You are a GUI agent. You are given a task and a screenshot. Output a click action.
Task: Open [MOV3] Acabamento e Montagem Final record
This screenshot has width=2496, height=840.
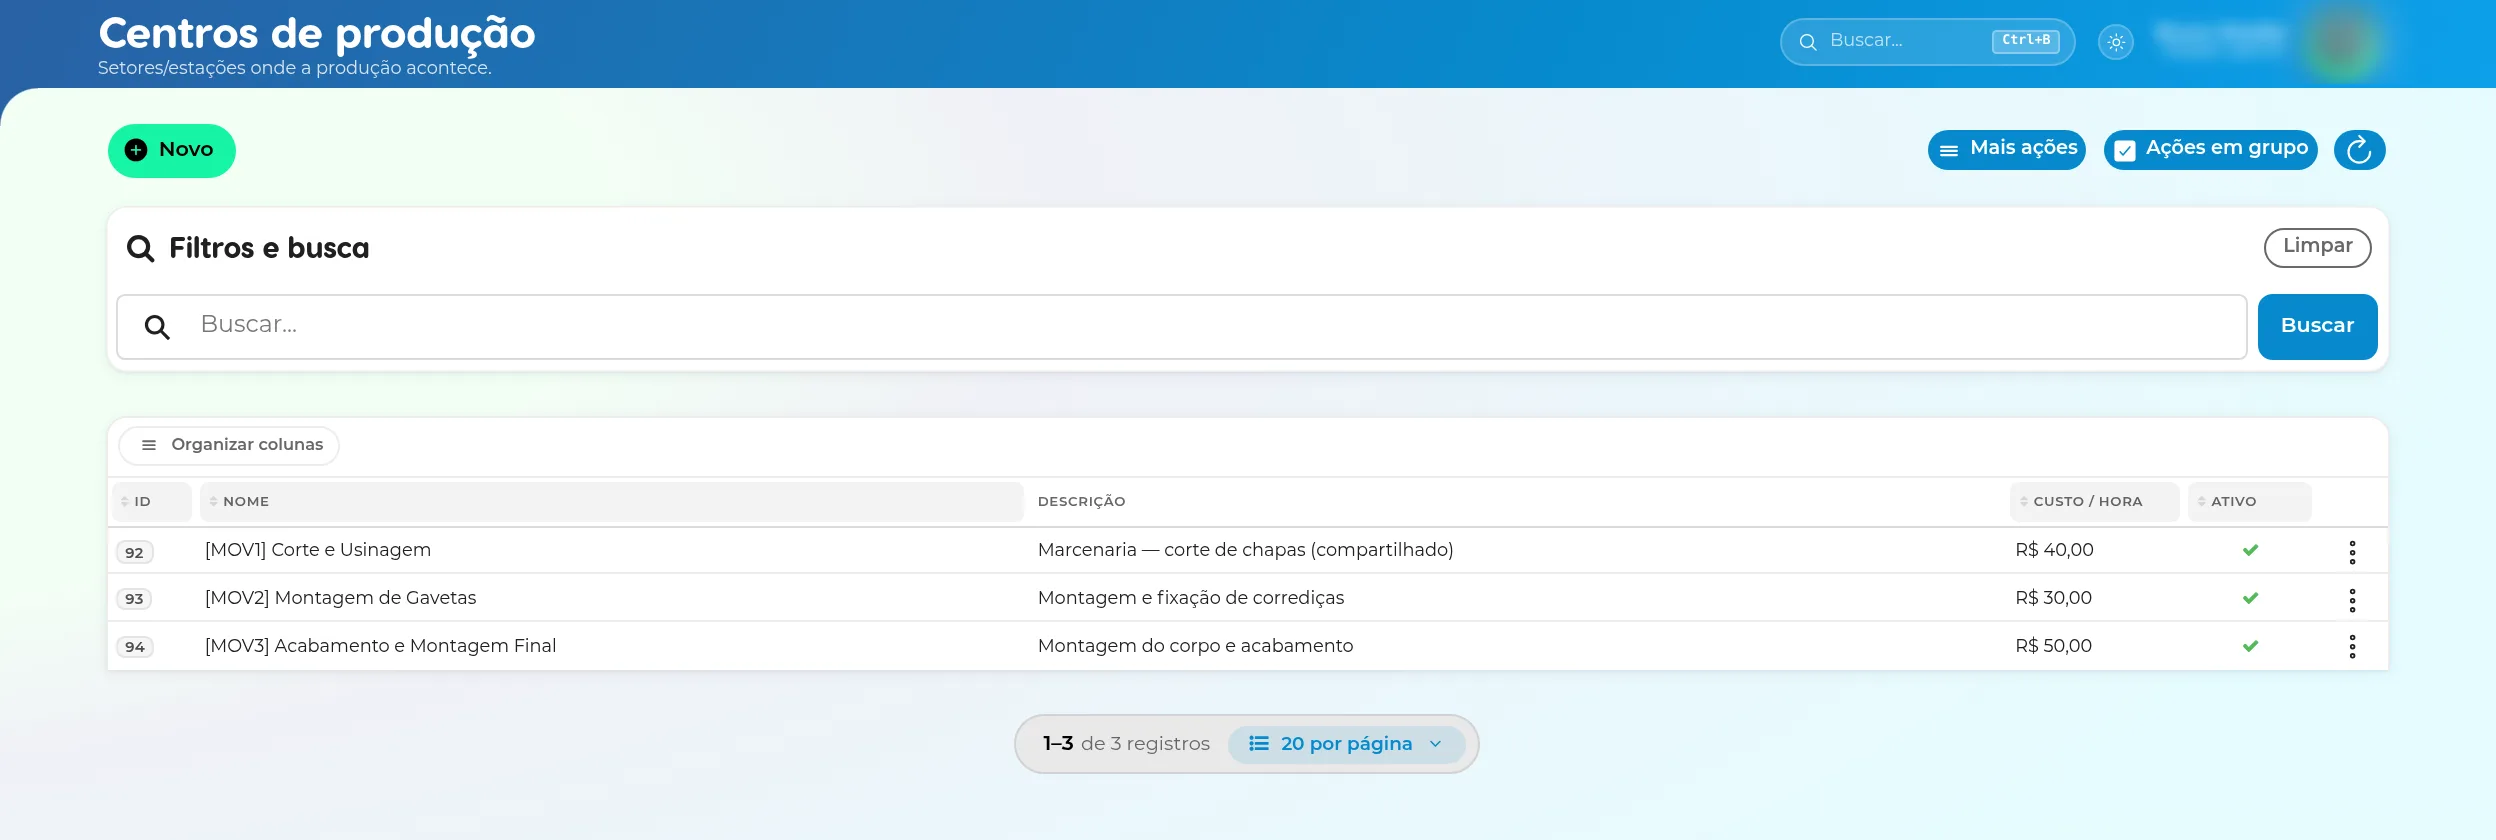point(381,646)
